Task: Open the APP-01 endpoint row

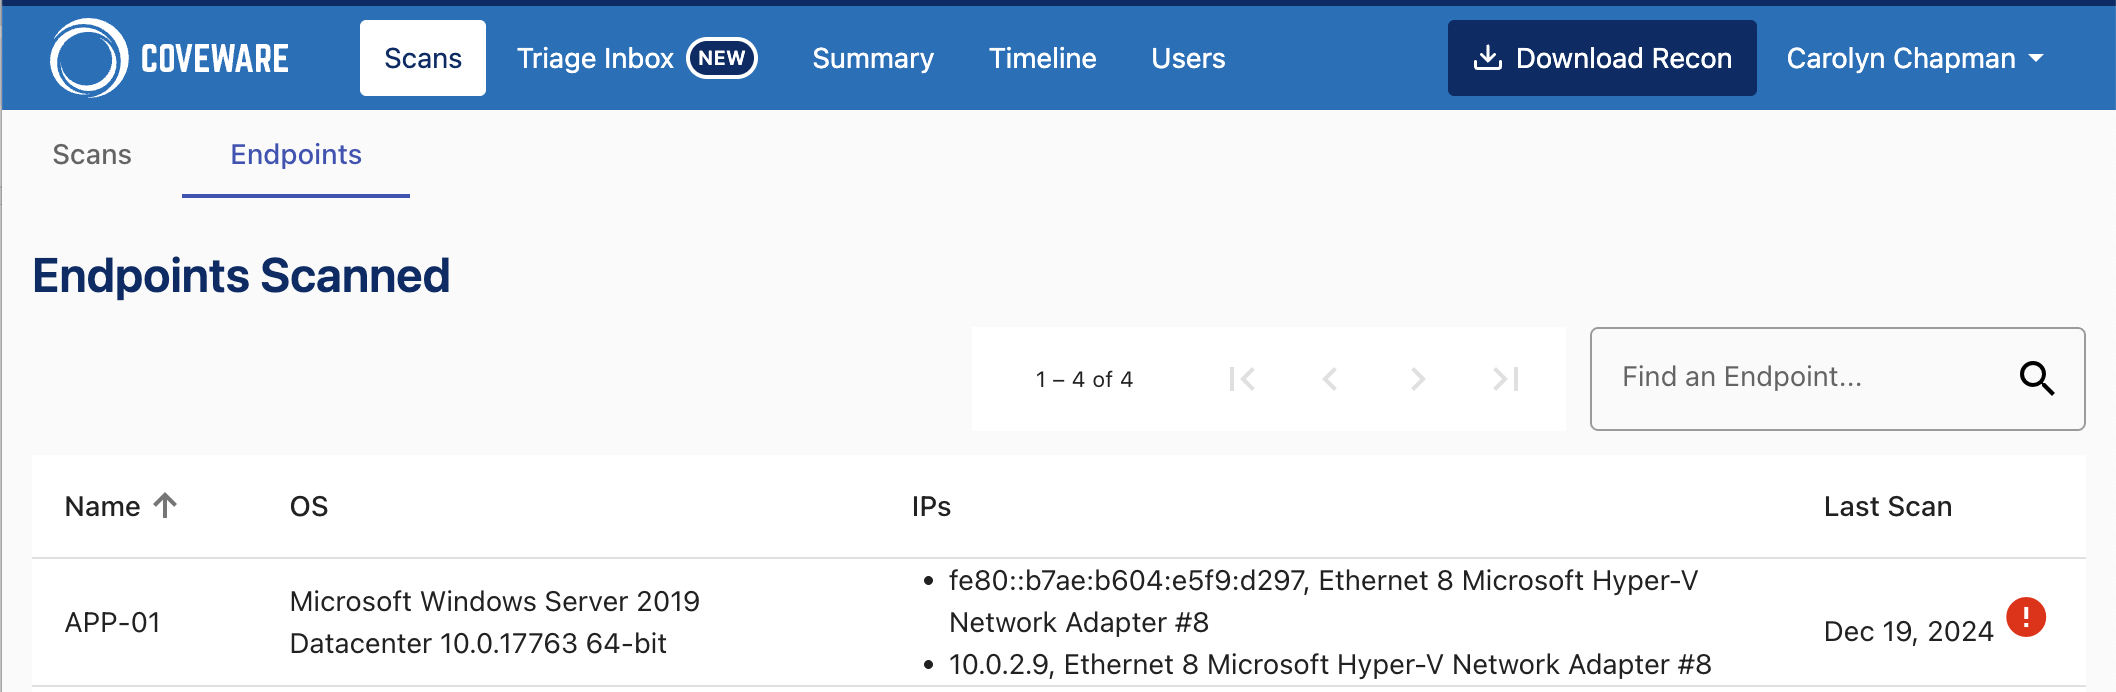Action: [x=113, y=622]
